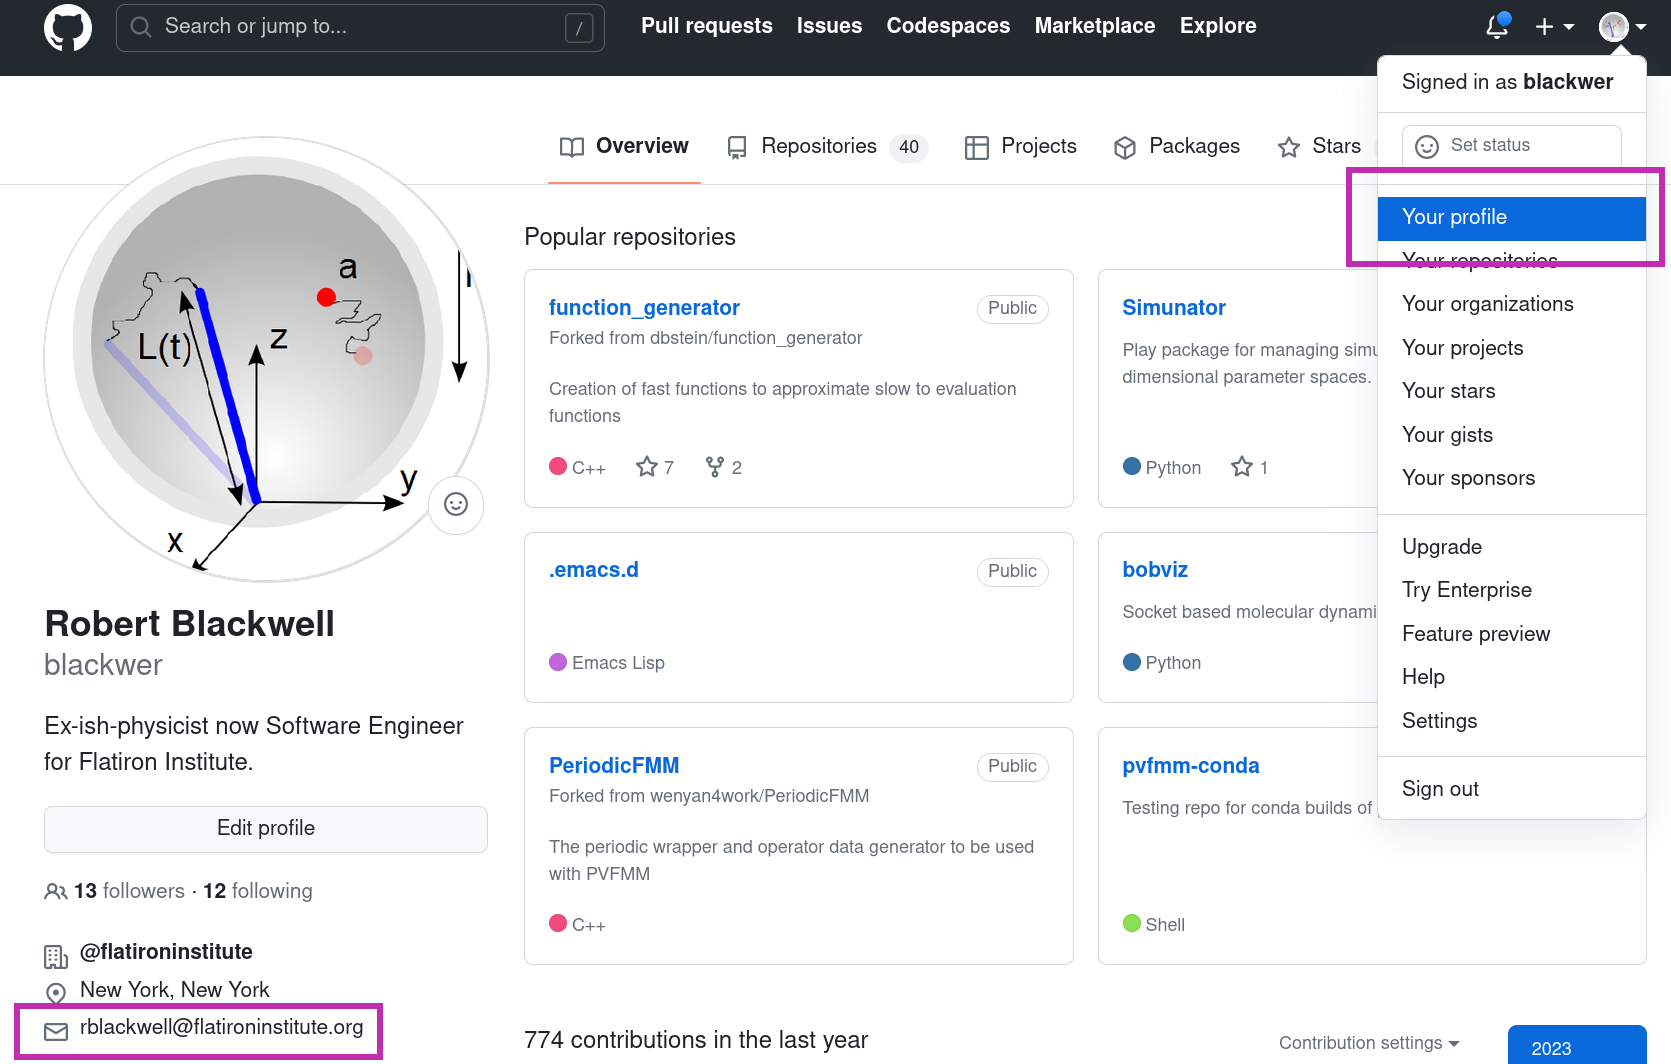Click Sign out

[x=1511, y=789]
